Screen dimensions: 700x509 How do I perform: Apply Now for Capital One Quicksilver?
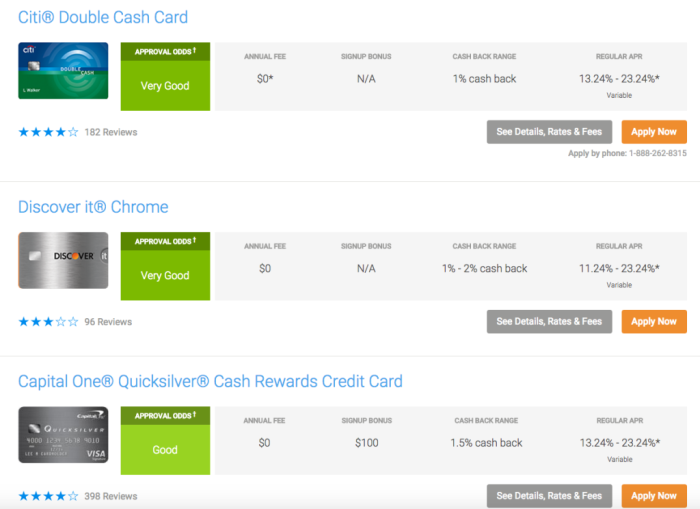pos(654,496)
